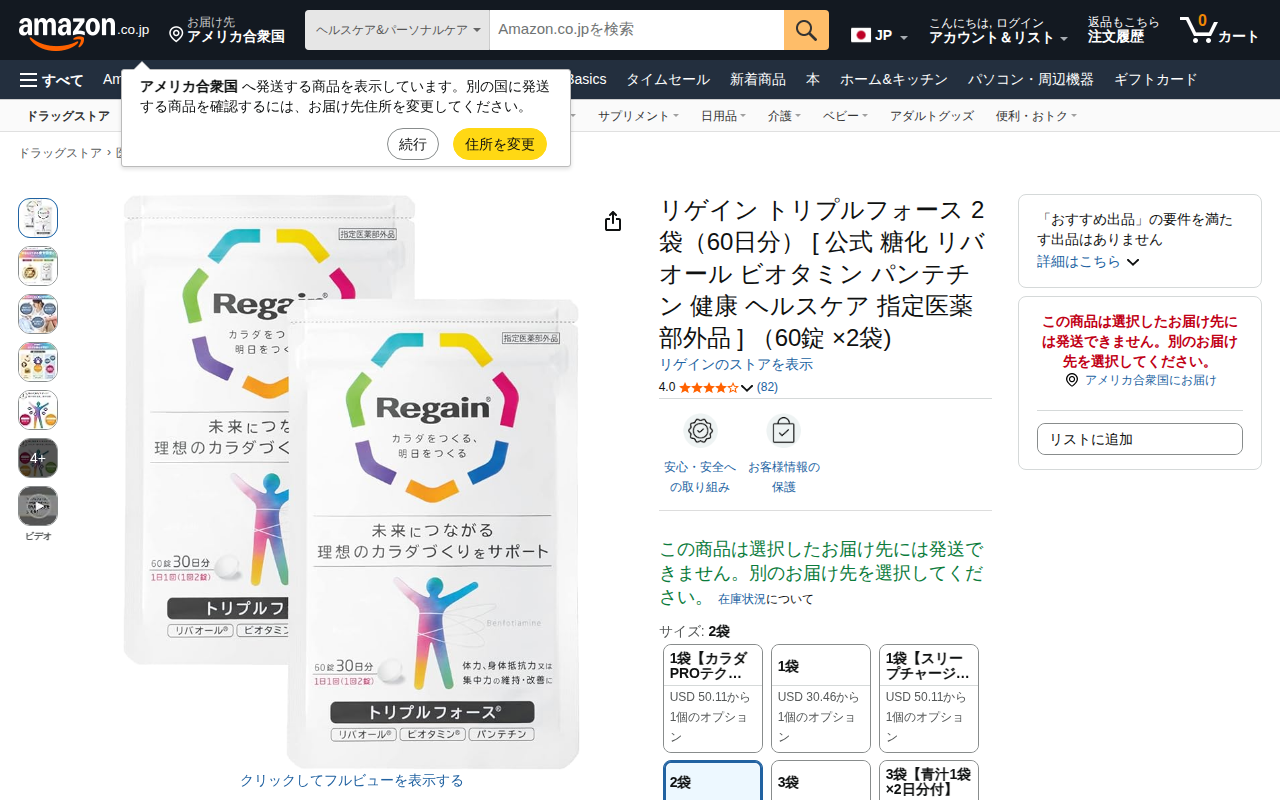Open the JP flag language selector
Viewport: 1280px width, 800px height.
tap(879, 36)
